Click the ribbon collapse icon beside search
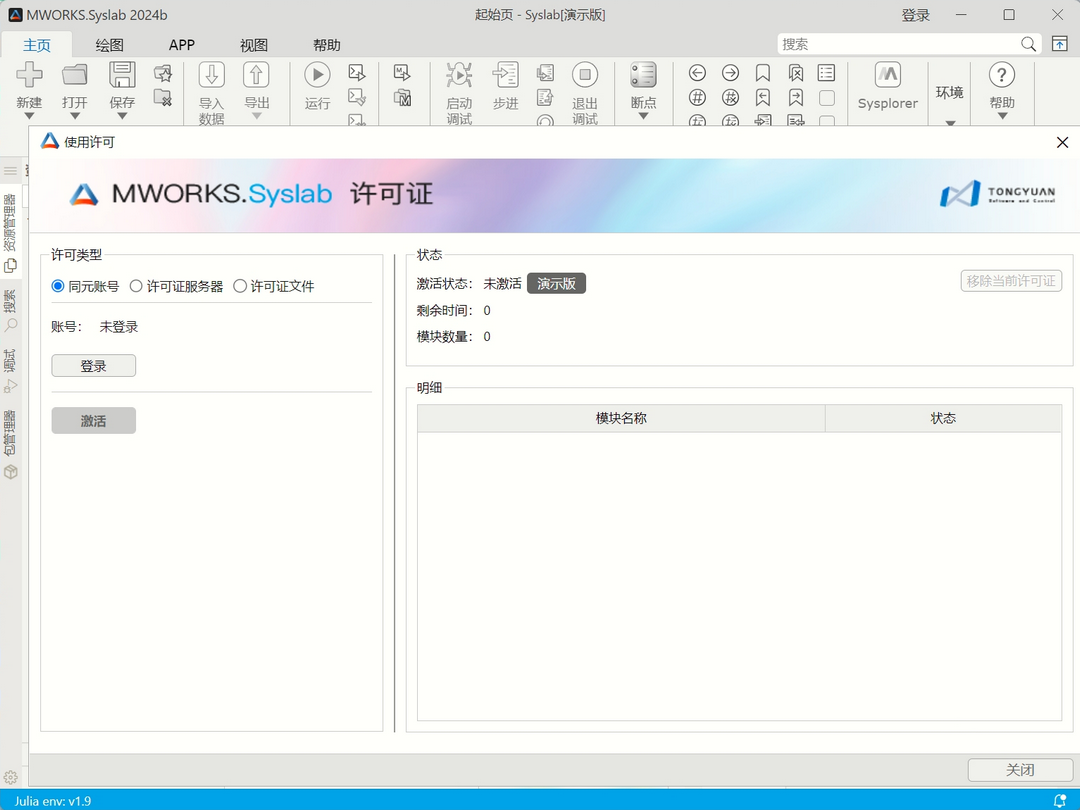 [x=1059, y=44]
